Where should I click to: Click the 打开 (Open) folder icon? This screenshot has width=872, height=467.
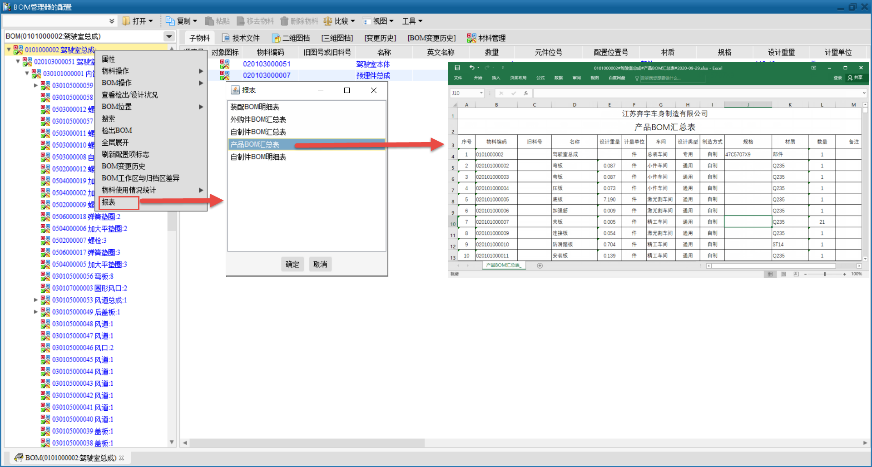(x=125, y=20)
